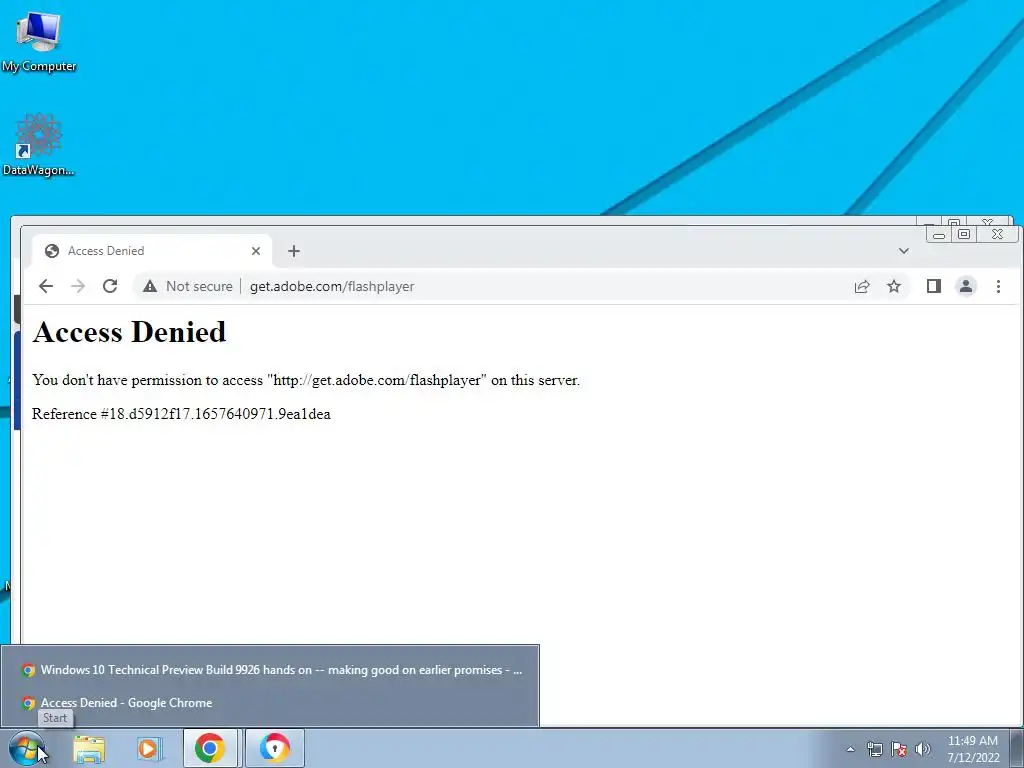
Task: Open a new tab with plus button
Action: [x=294, y=251]
